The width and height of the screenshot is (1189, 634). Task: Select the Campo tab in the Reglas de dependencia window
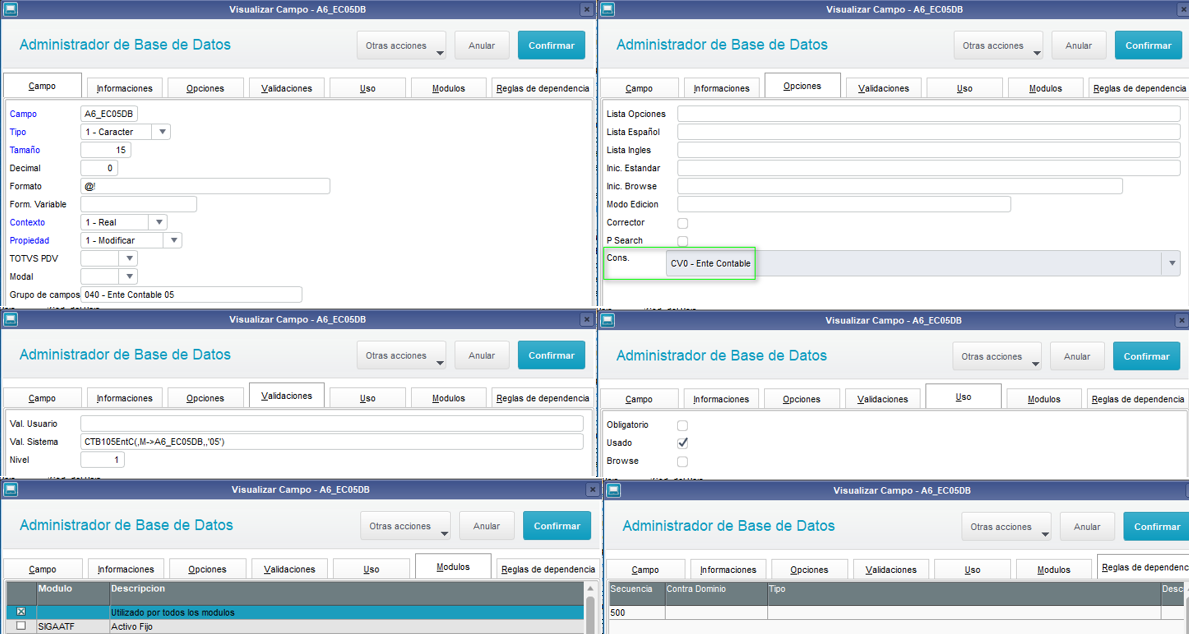click(x=645, y=570)
